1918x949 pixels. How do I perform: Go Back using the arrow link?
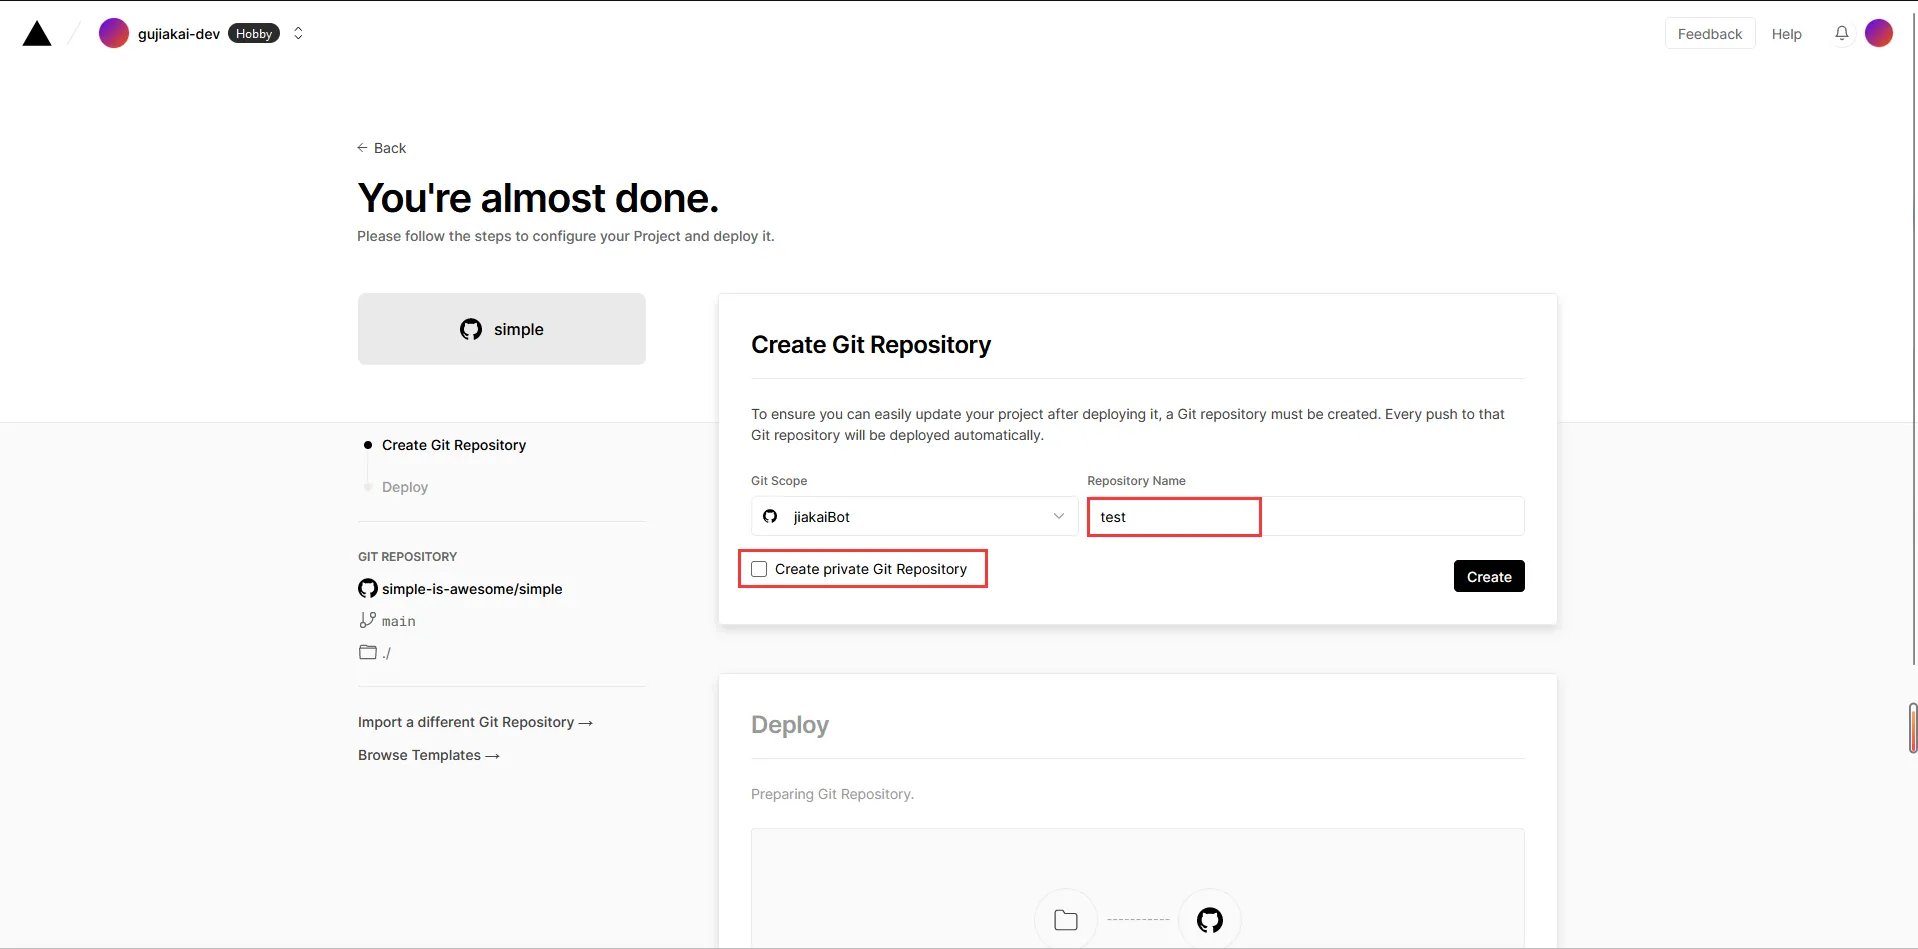tap(381, 148)
